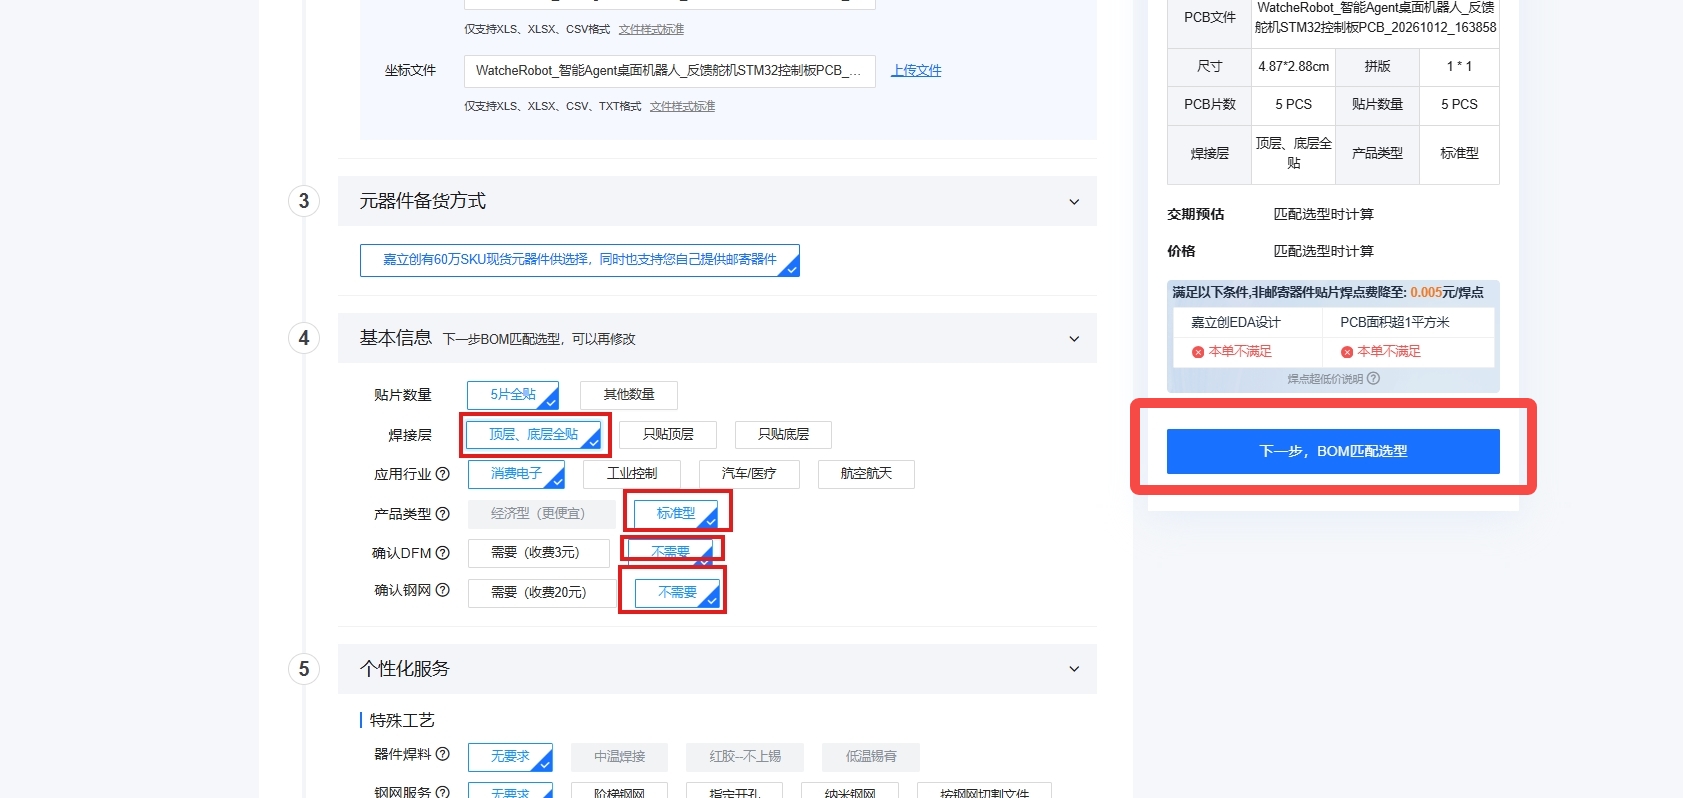This screenshot has width=1683, height=798.
Task: Click help icon next to 确认DFM
Action: pyautogui.click(x=443, y=553)
